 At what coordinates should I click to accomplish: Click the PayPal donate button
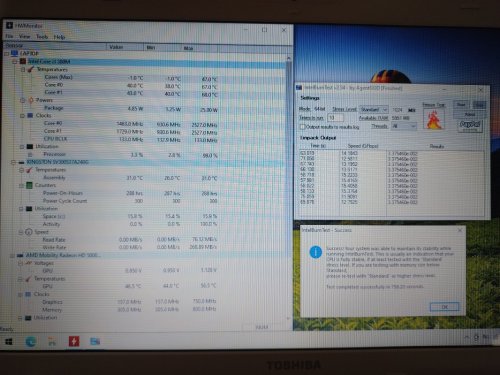click(x=470, y=126)
